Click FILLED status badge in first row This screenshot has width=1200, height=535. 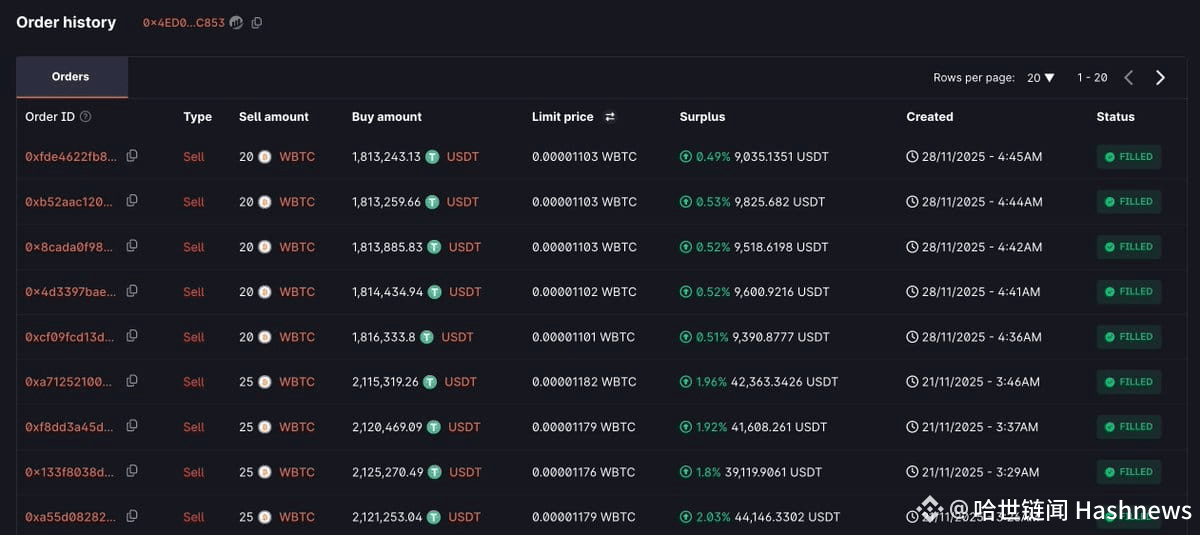[x=1129, y=157]
